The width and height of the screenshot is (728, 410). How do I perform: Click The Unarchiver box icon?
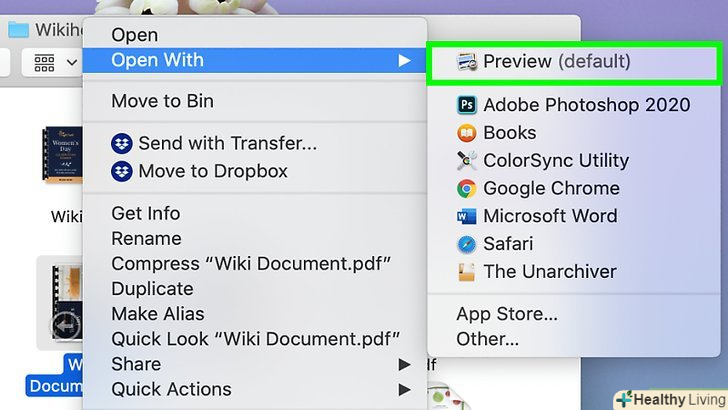pyautogui.click(x=467, y=272)
